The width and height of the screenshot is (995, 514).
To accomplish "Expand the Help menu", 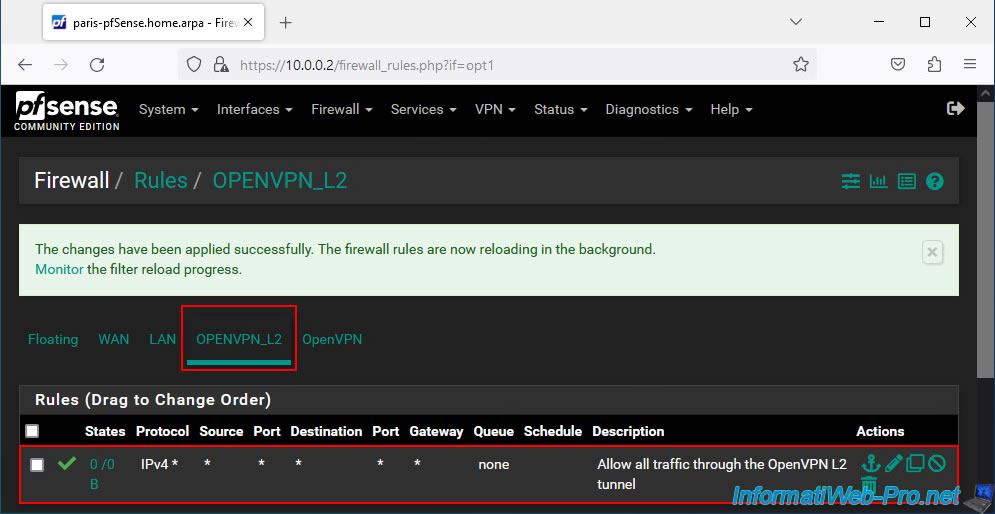I will pyautogui.click(x=731, y=109).
